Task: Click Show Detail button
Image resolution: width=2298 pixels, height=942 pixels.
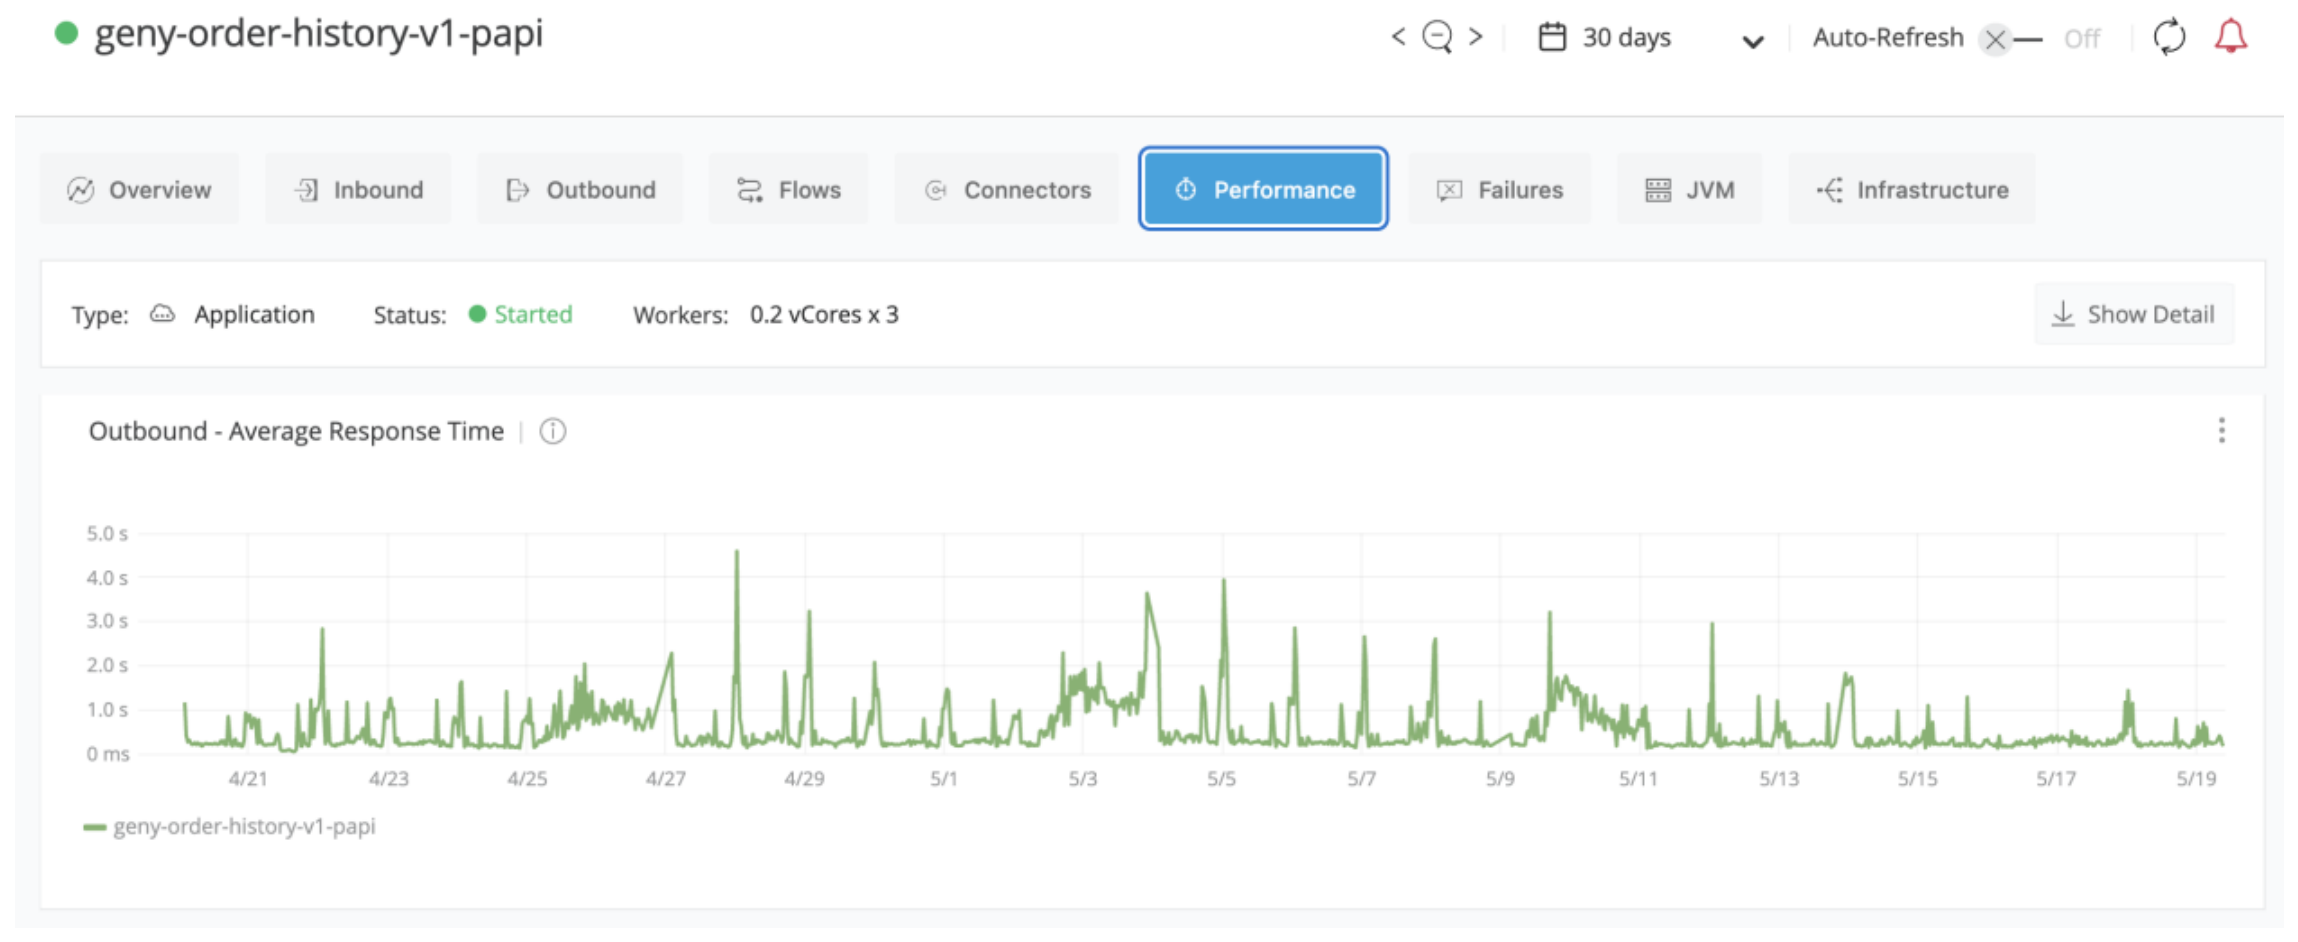Action: click(x=2133, y=314)
